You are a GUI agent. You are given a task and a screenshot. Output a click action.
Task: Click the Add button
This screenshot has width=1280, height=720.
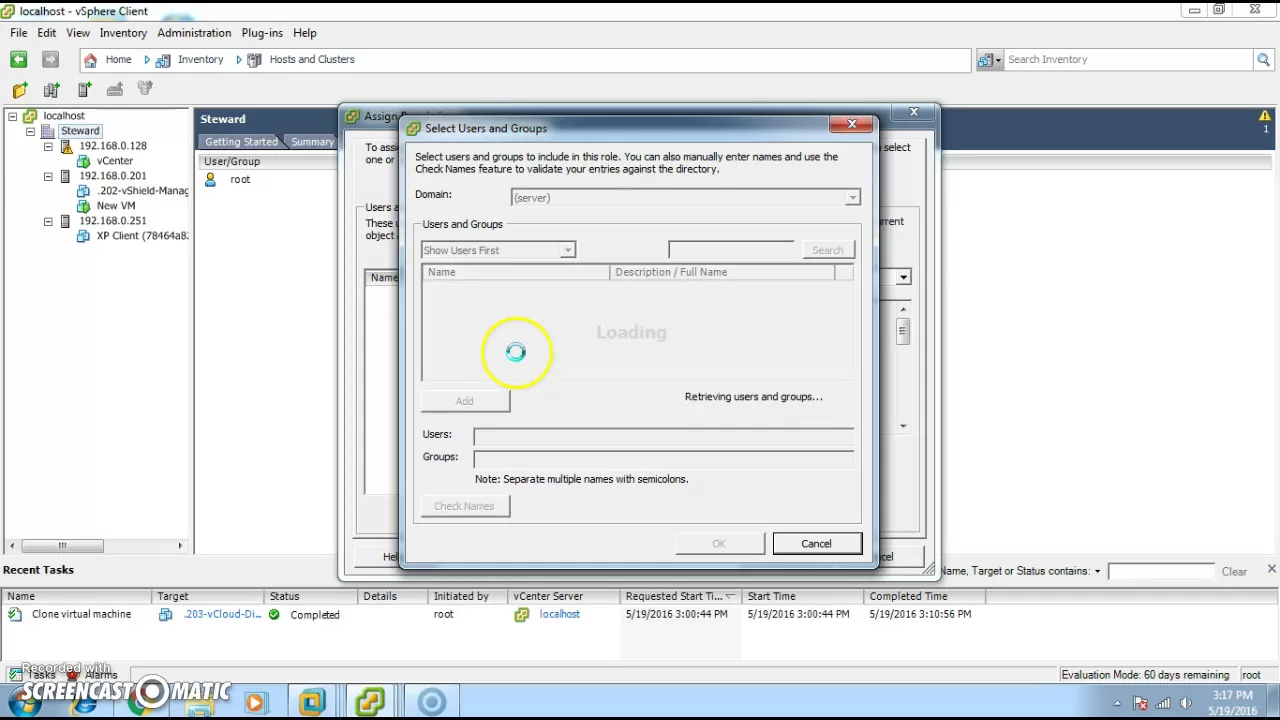[465, 401]
